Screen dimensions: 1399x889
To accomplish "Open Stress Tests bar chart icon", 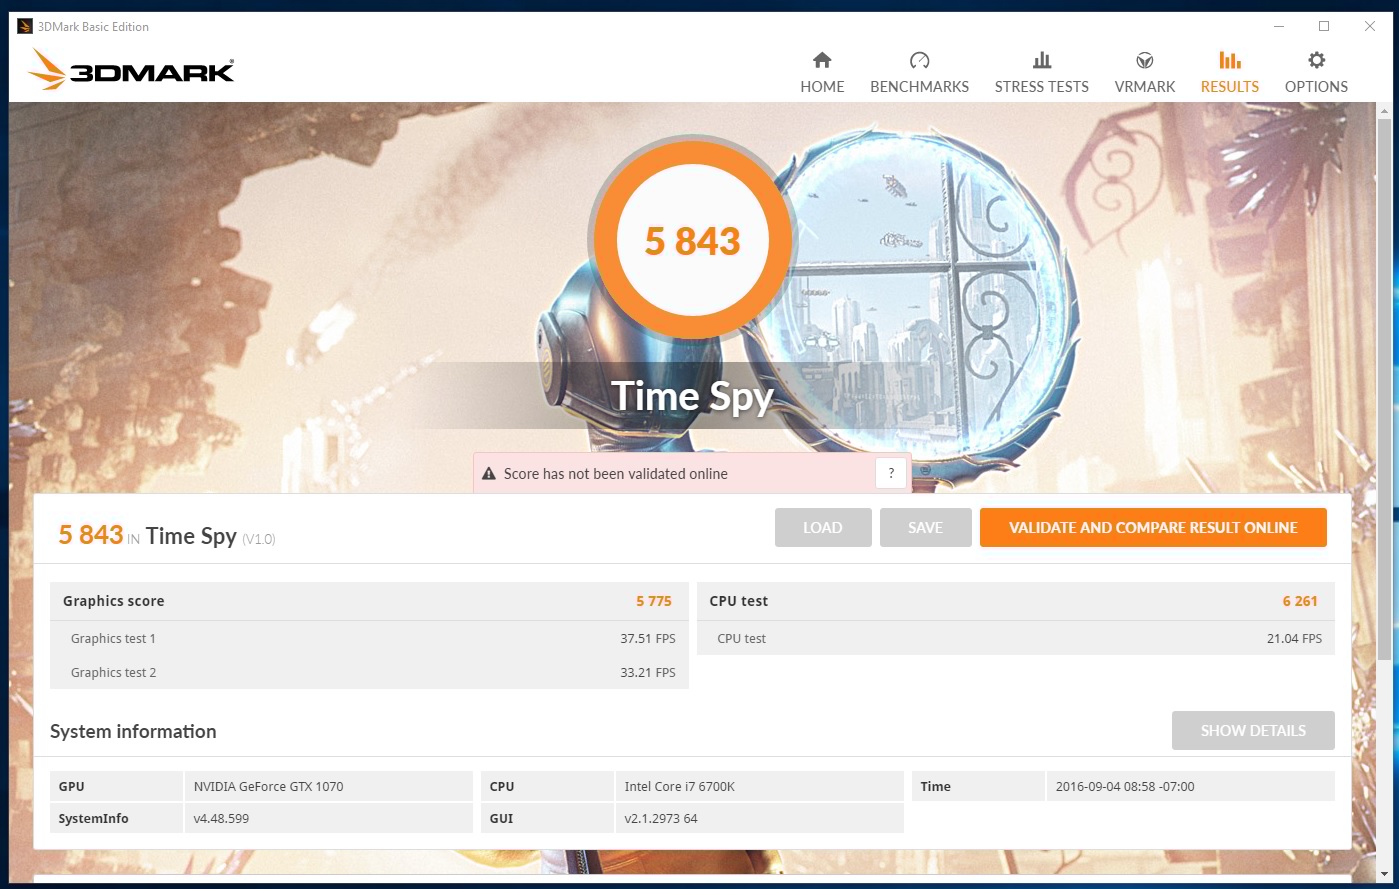I will point(1042,60).
